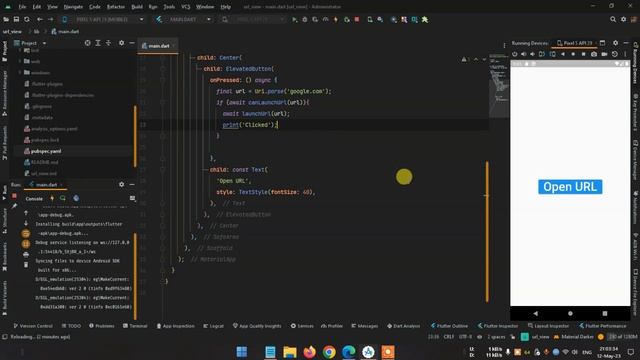Click the Android device Back button
The width and height of the screenshot is (640, 360).
pos(536,313)
